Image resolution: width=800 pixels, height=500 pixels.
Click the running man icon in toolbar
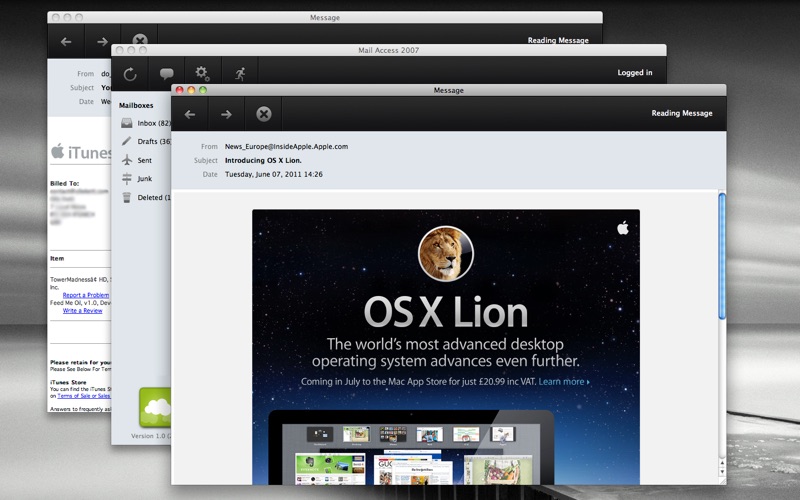pos(240,73)
